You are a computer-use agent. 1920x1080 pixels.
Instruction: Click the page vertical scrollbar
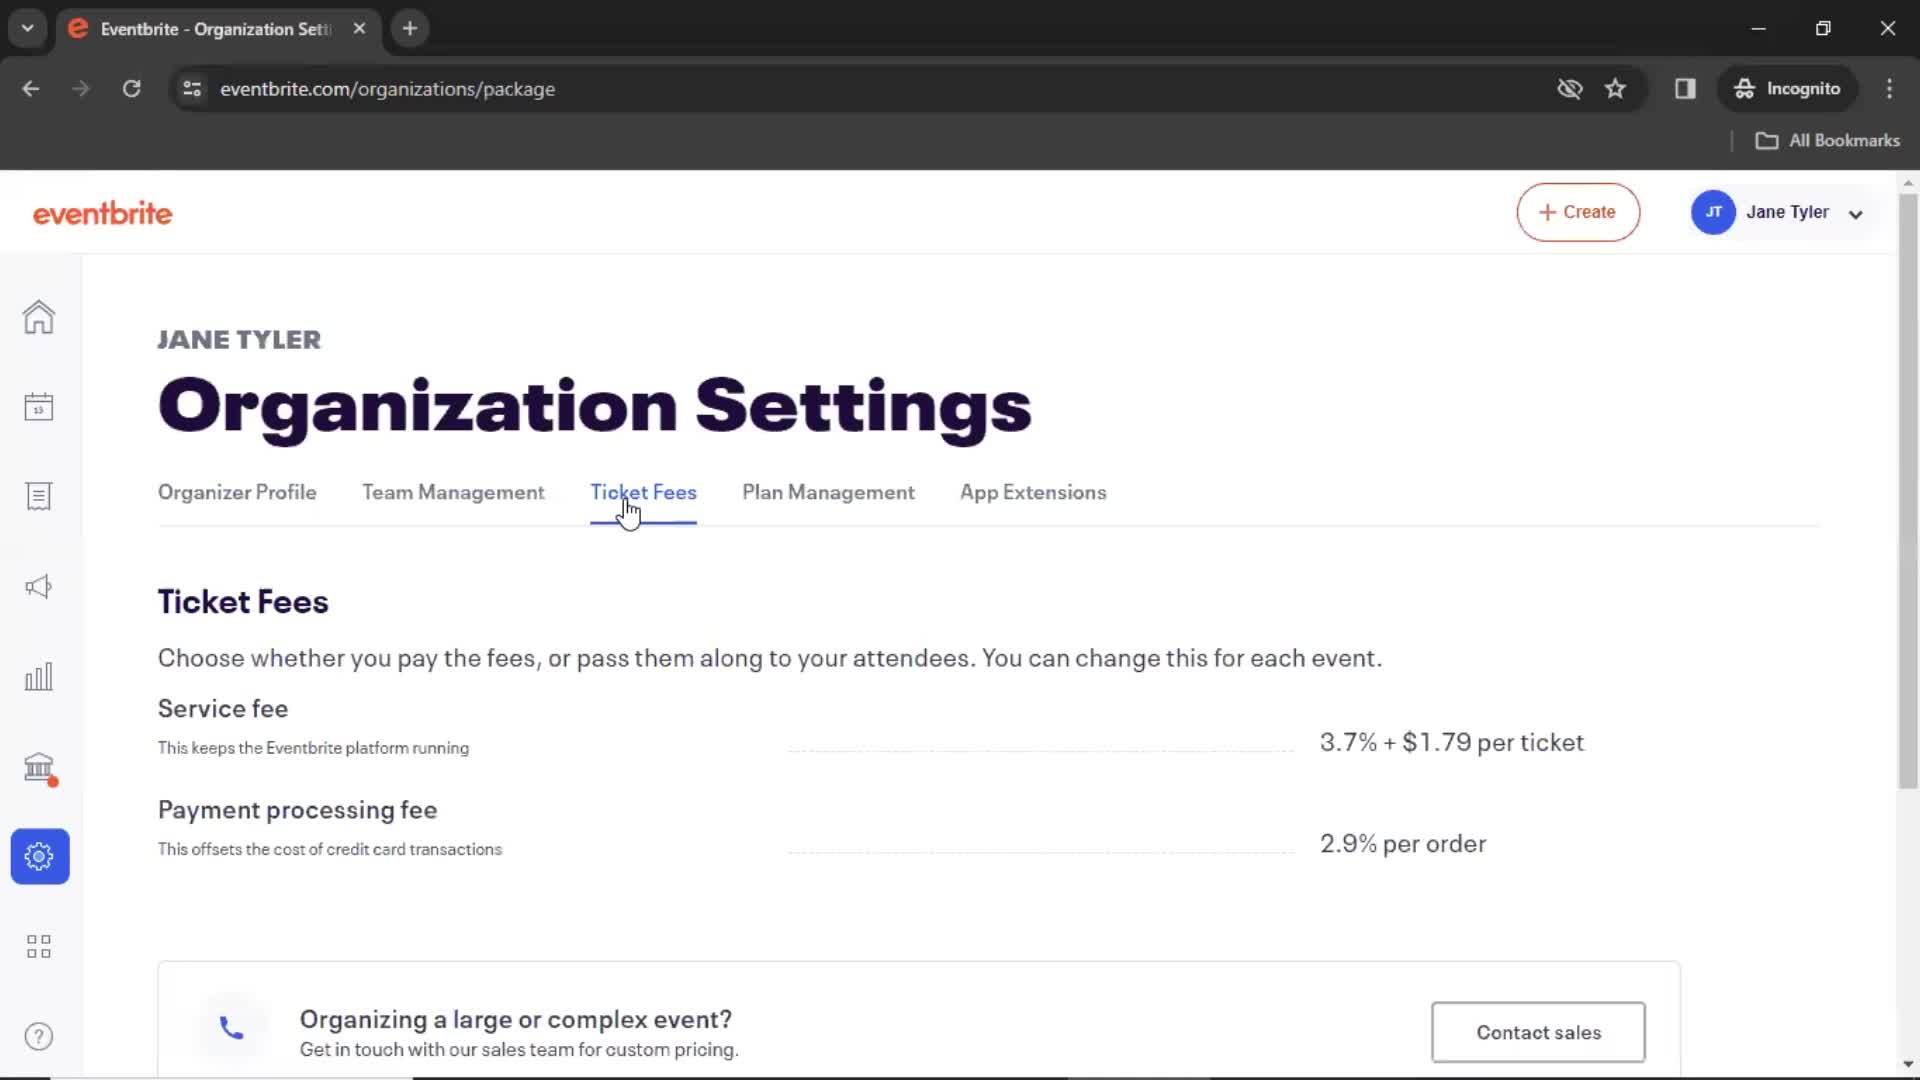point(1908,490)
